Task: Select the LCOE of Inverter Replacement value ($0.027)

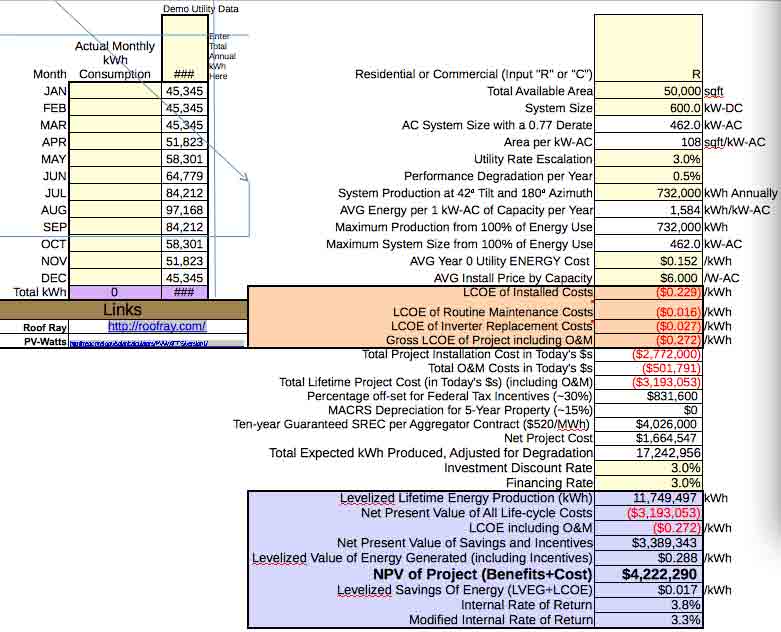Action: 648,326
